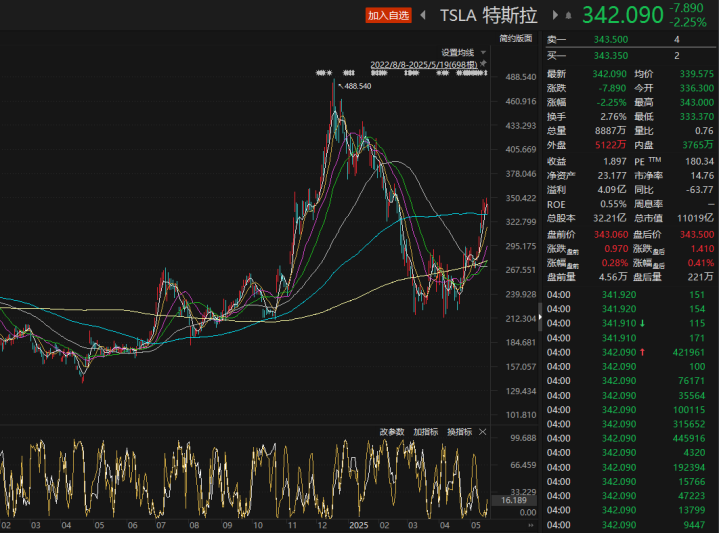
Task: Click 加指标 to add an indicator
Action: pyautogui.click(x=426, y=432)
